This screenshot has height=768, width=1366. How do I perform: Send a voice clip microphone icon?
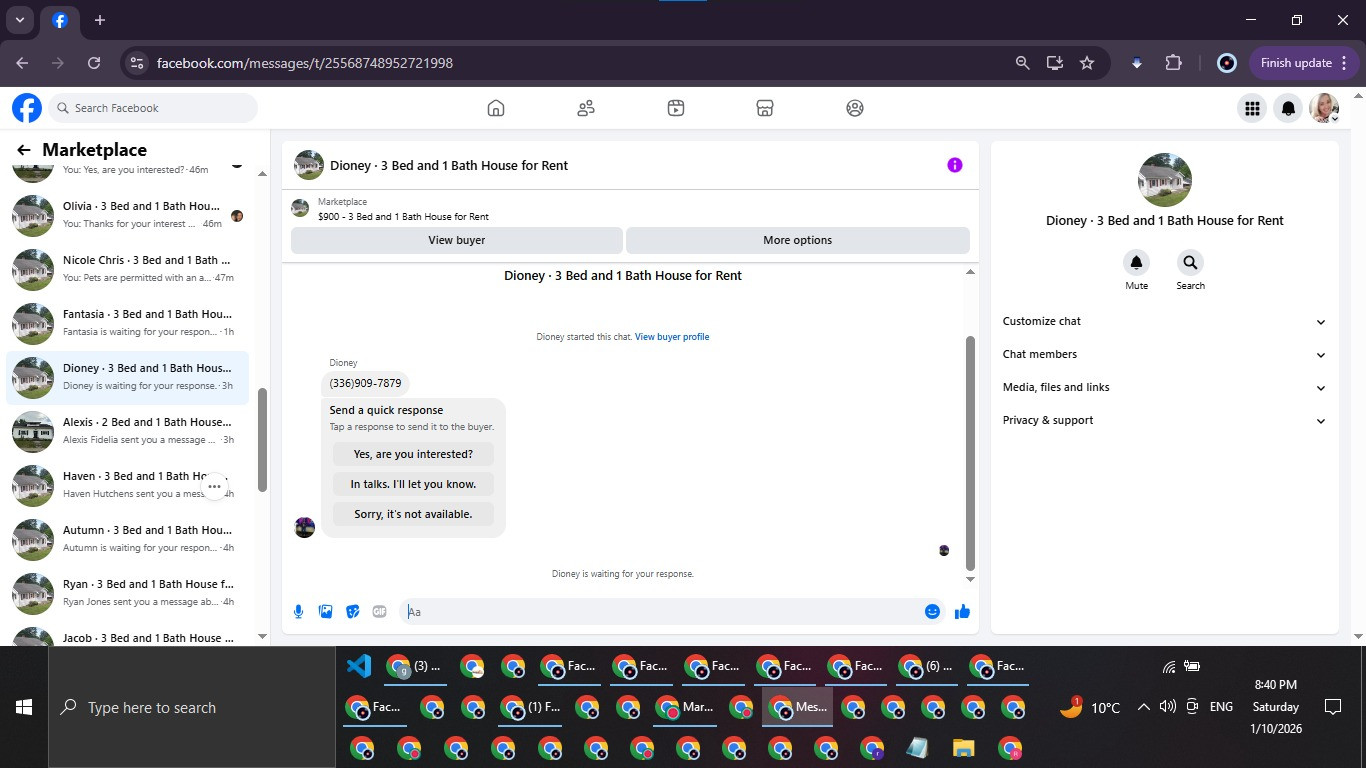pos(298,612)
